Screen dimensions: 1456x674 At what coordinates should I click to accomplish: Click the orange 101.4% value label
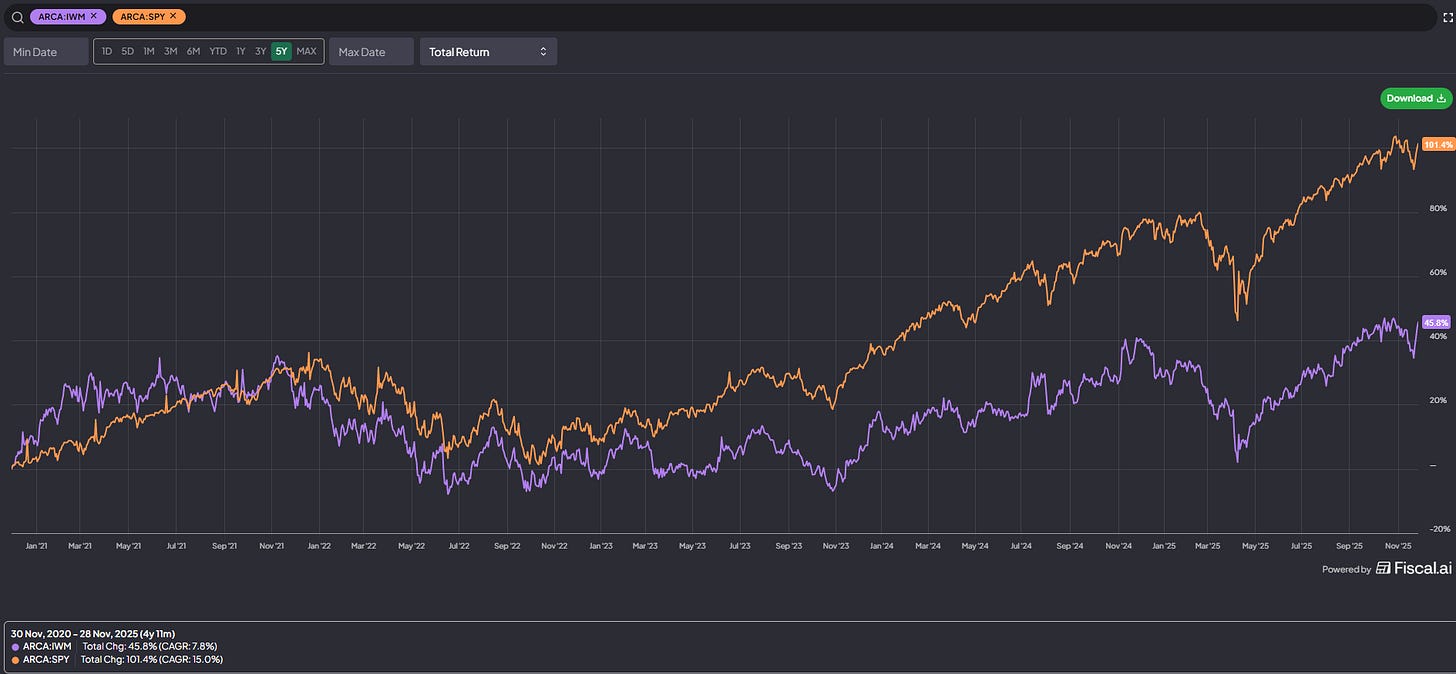pos(1438,145)
